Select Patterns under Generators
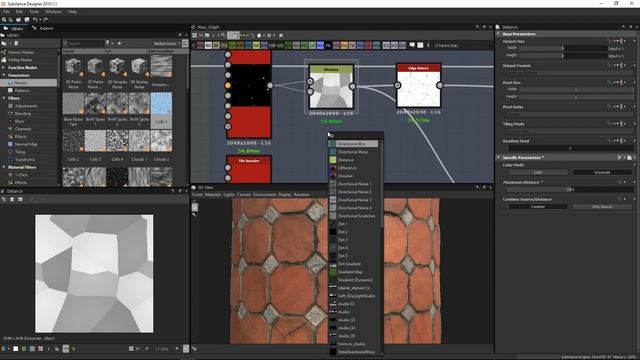 (22, 91)
